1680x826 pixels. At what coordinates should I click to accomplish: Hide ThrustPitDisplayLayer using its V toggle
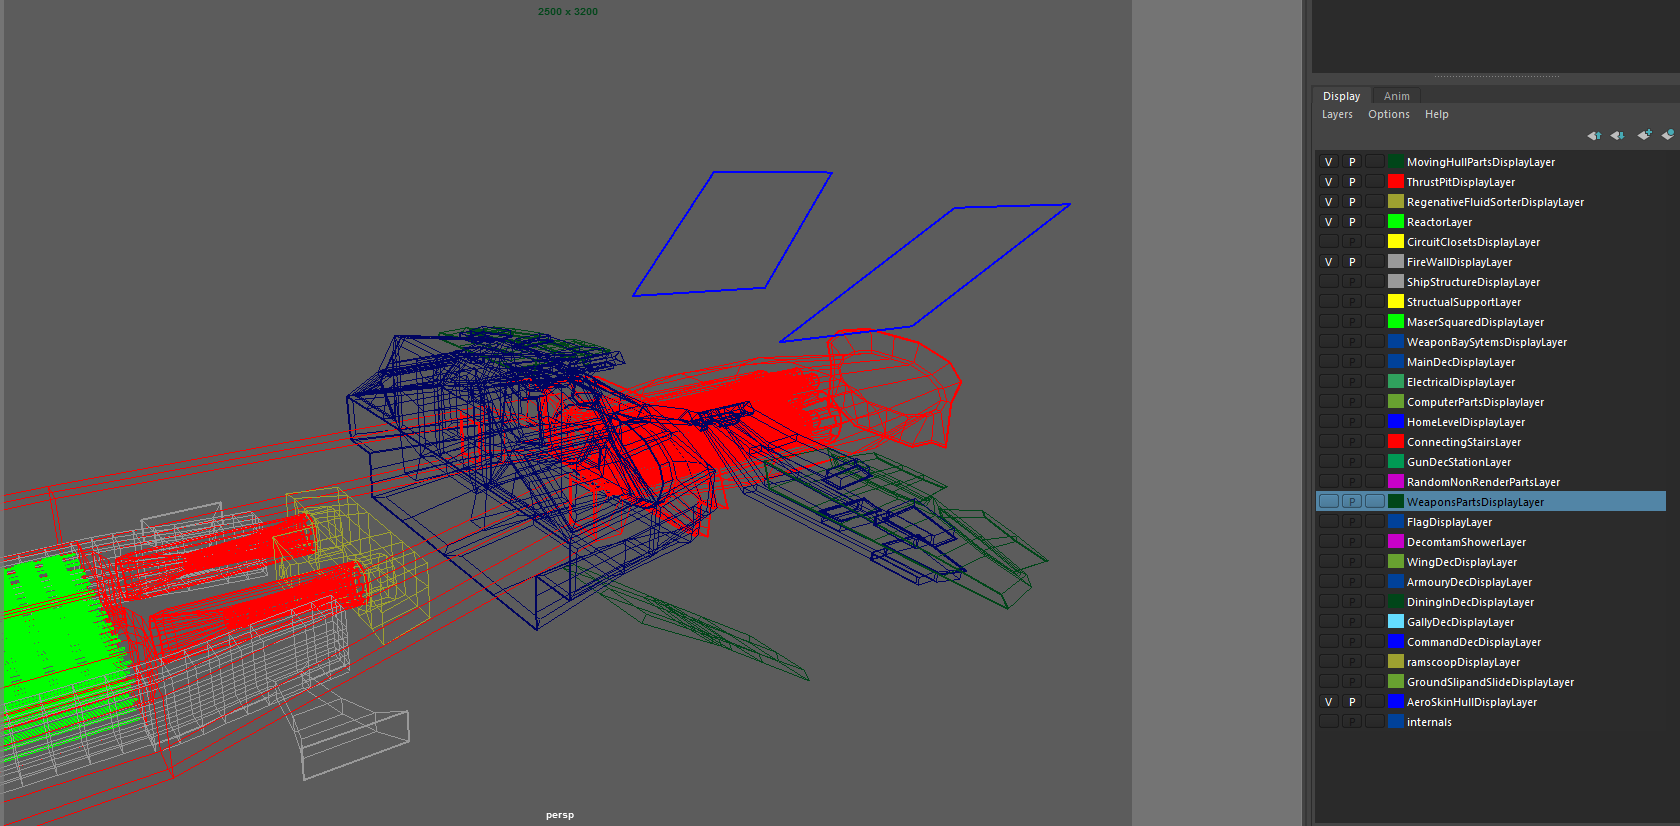point(1328,182)
